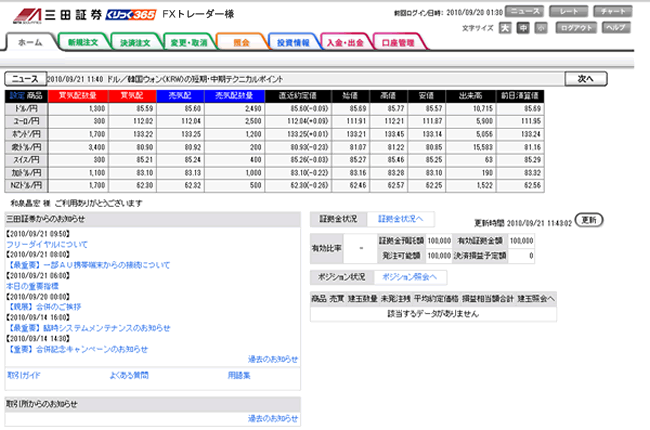The image size is (650, 430).
Task: Open 過去のお知らせ under 三田証券 notices
Action: point(273,359)
